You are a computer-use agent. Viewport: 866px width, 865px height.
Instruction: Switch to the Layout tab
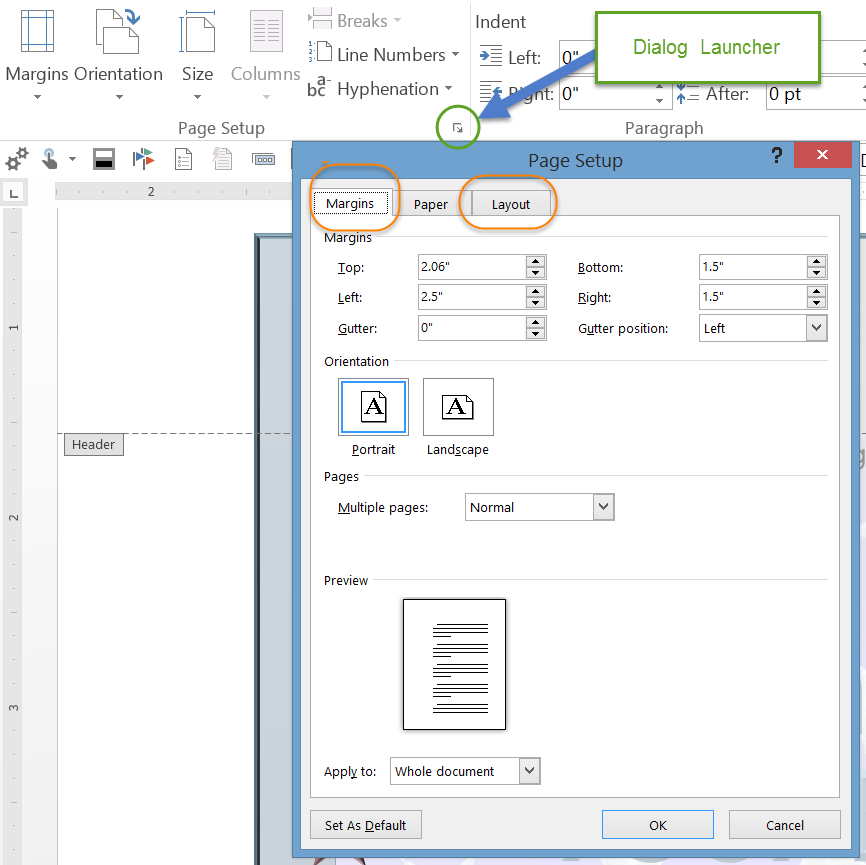pyautogui.click(x=511, y=204)
